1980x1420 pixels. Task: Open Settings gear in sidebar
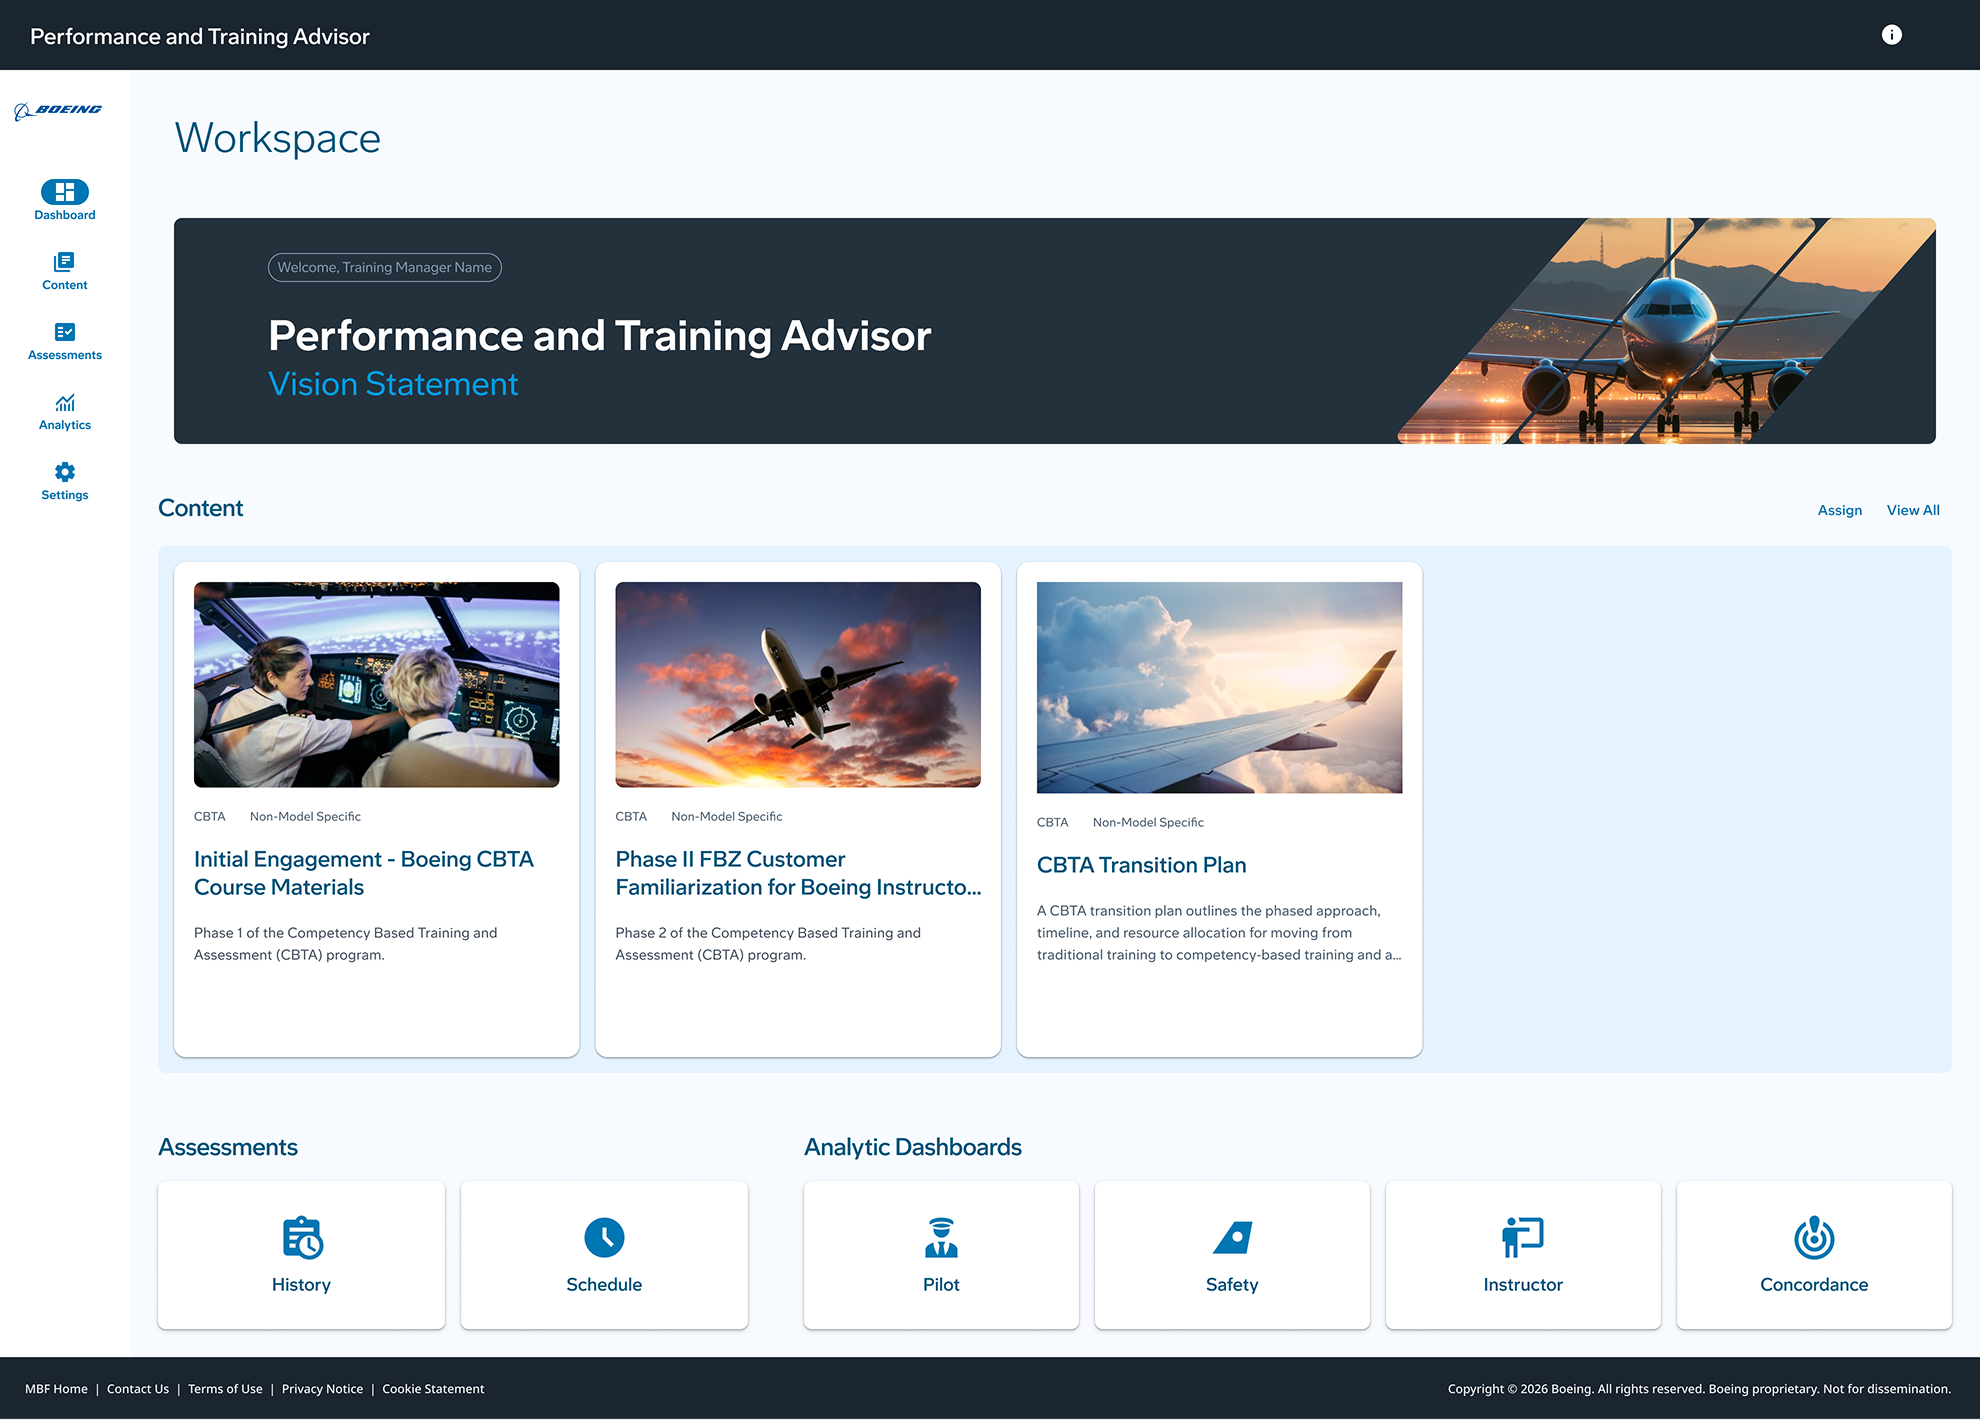(x=65, y=481)
